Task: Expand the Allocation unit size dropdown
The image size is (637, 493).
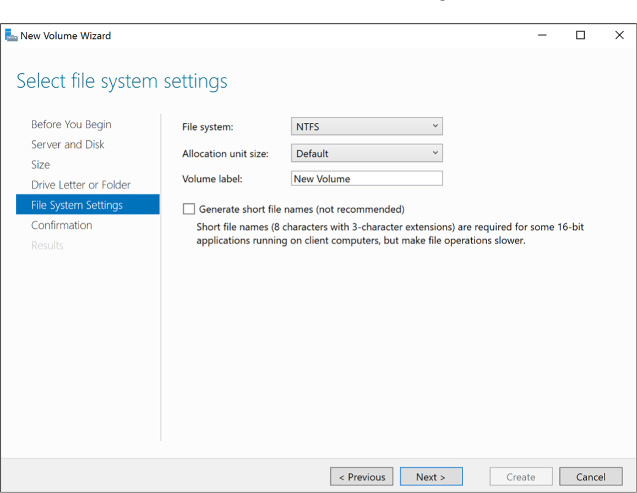Action: click(366, 153)
